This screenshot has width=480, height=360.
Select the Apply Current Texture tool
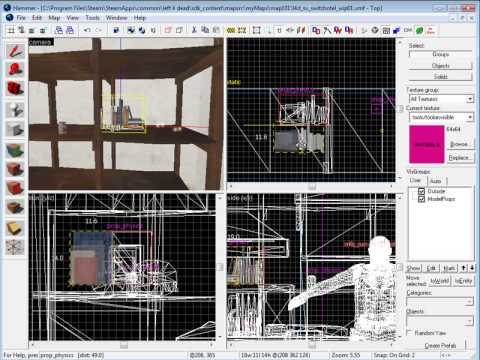[x=15, y=169]
